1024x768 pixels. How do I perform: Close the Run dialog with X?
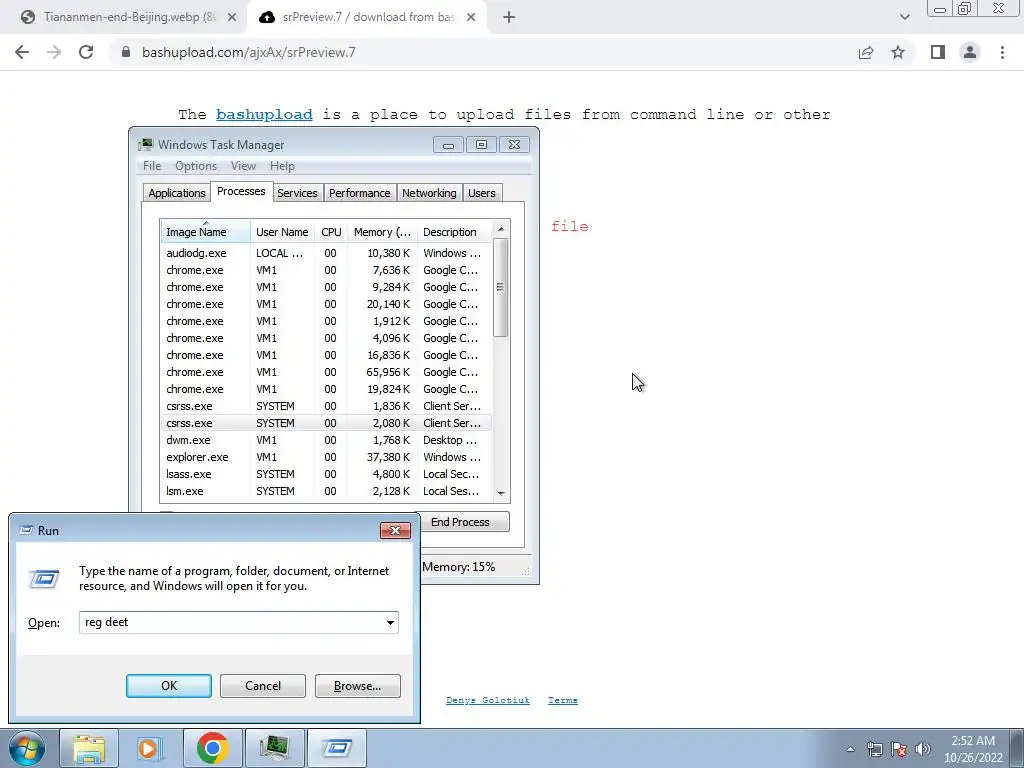pos(395,530)
